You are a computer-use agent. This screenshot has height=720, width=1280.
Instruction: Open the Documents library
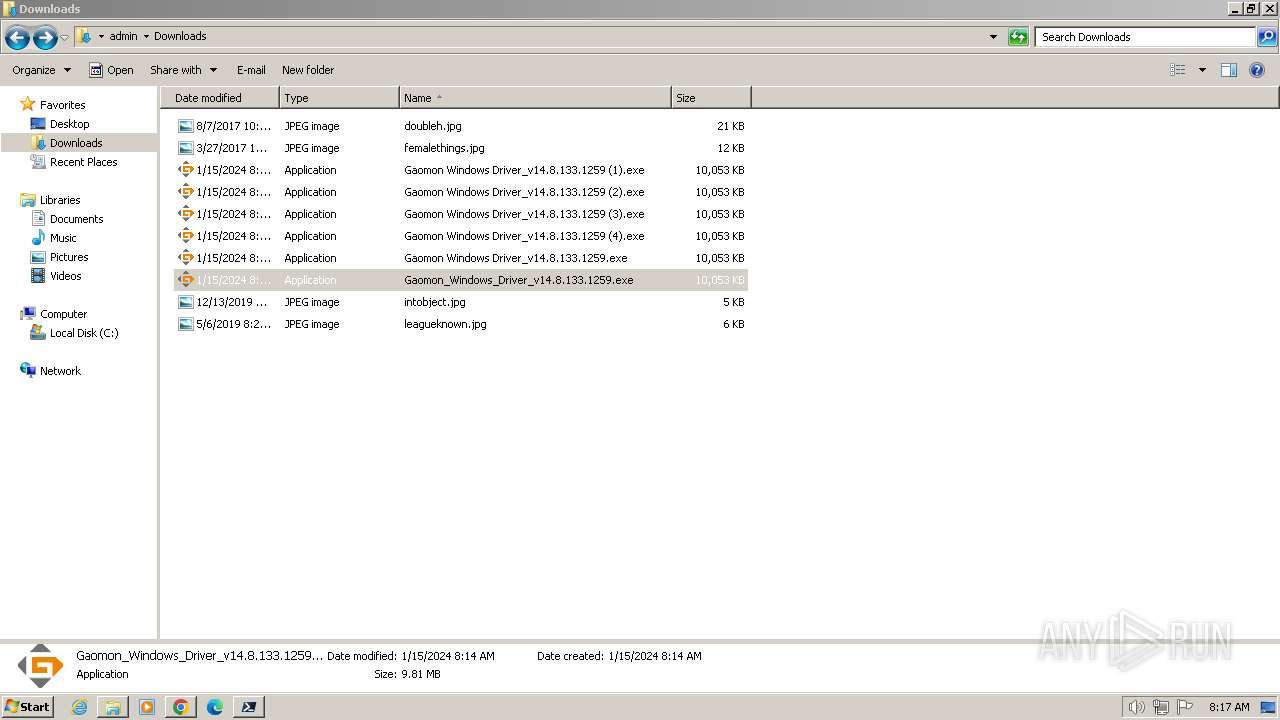point(76,219)
